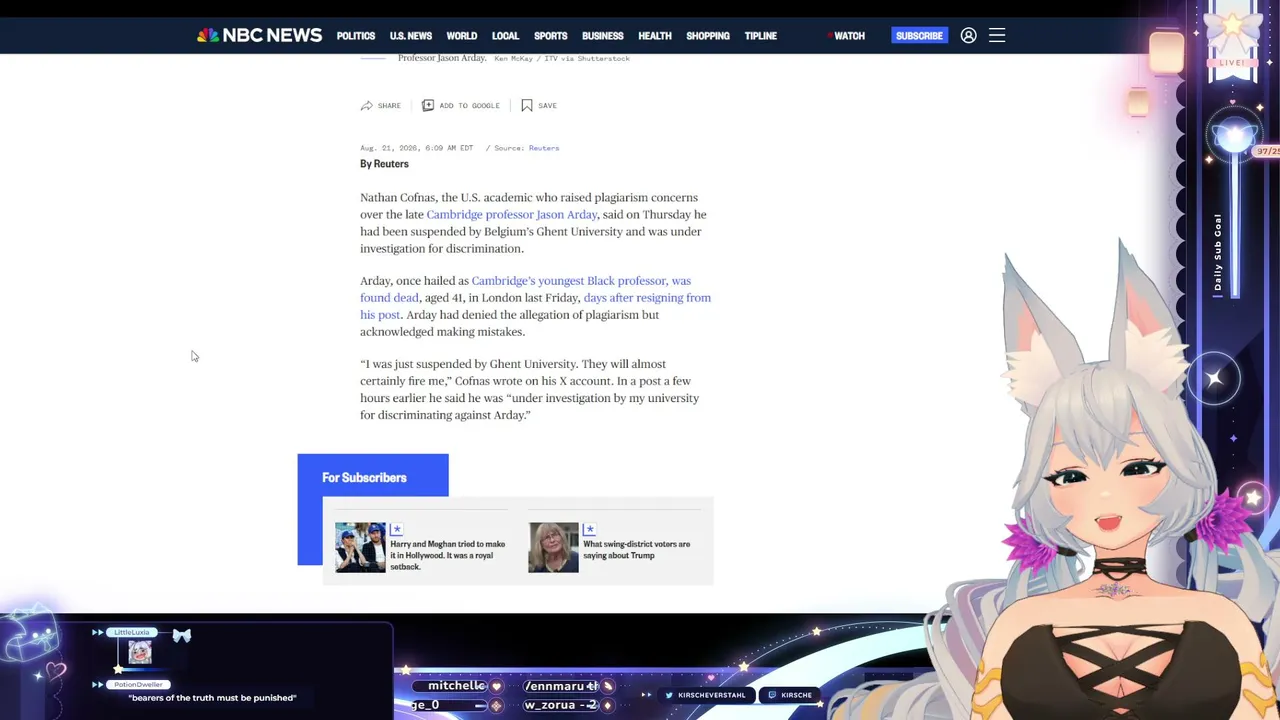The image size is (1280, 720).
Task: Go to the Health section
Action: 655,36
